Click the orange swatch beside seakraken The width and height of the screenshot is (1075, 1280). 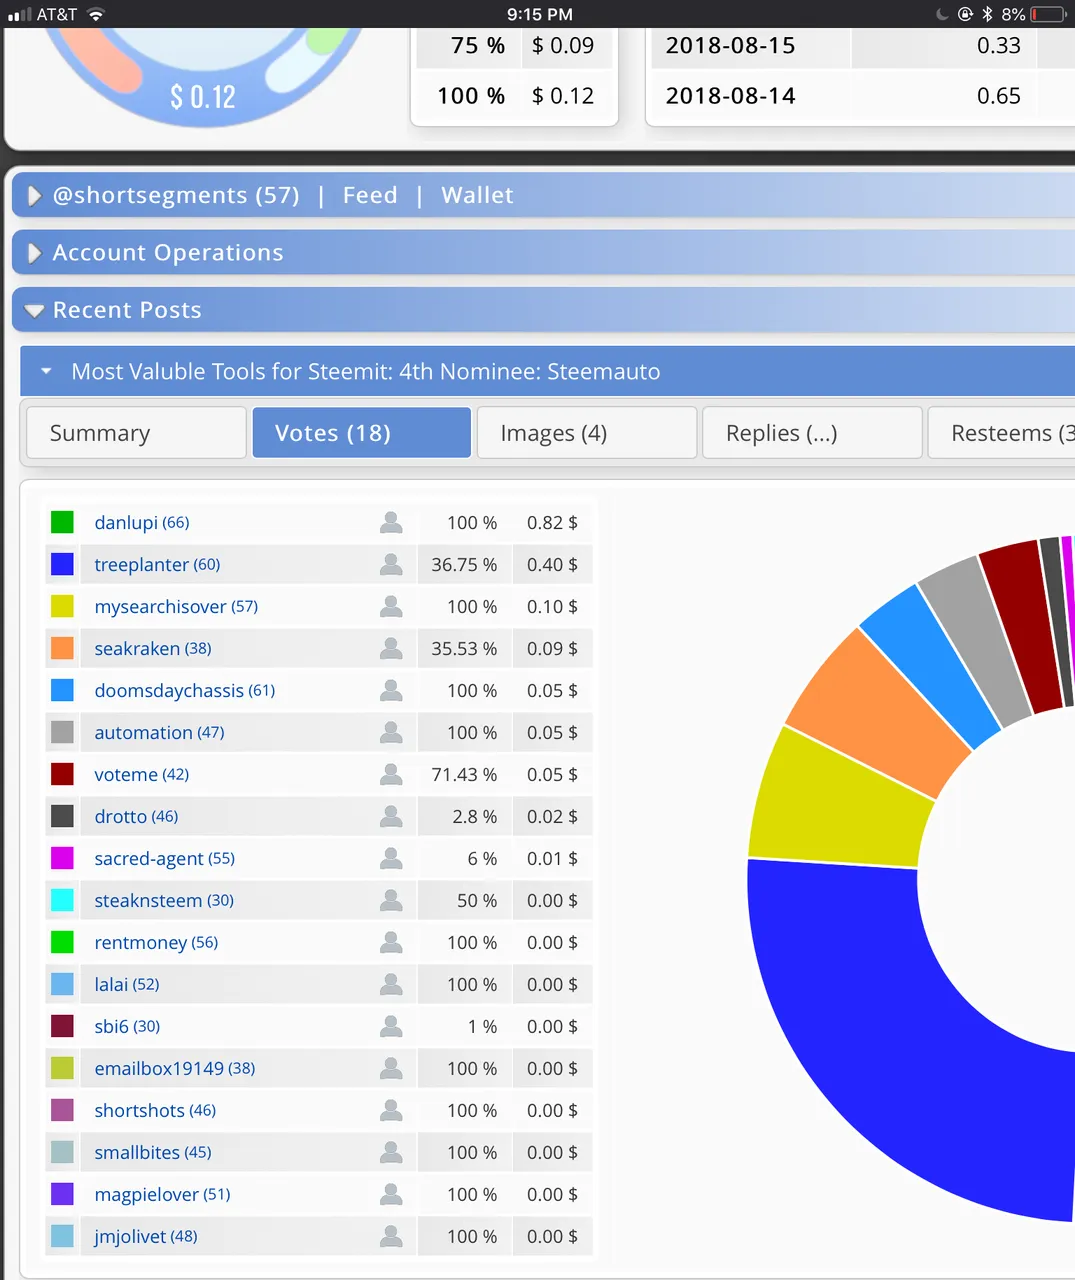[62, 648]
